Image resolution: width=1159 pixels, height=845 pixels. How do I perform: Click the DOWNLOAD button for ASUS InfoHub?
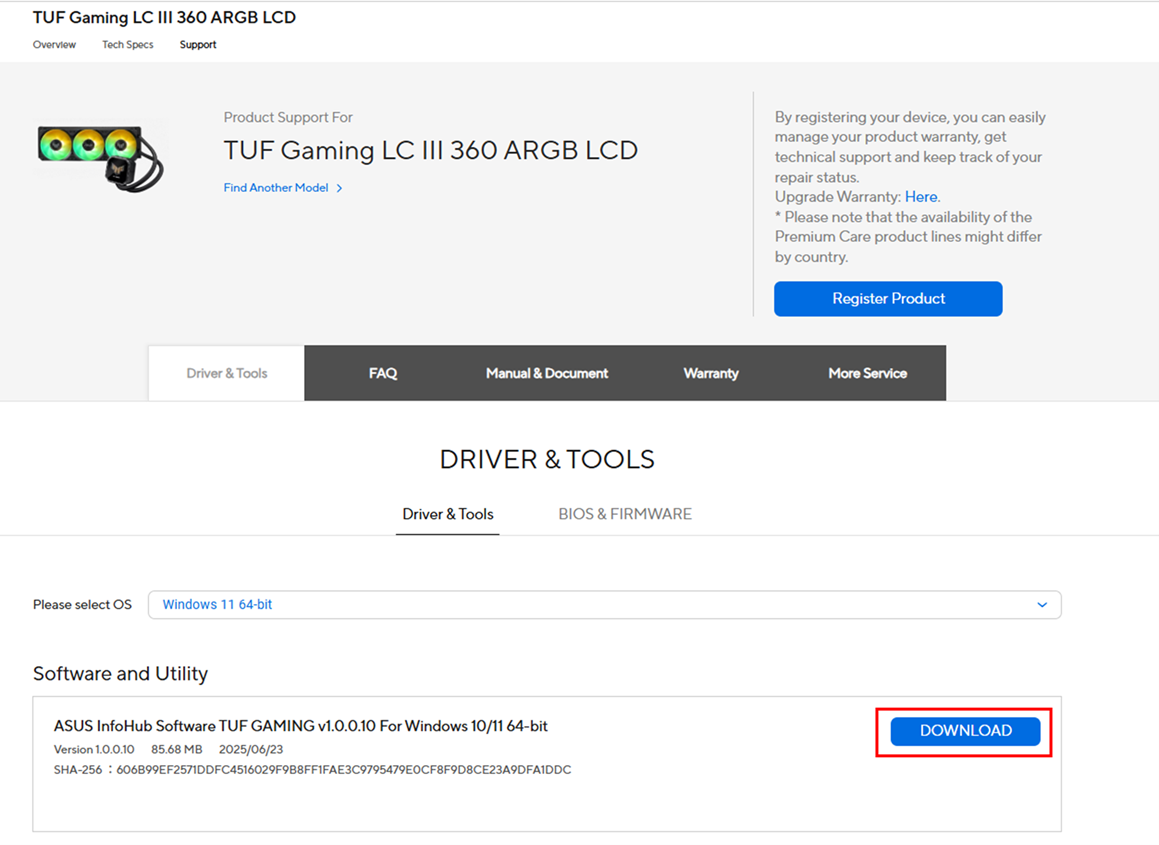click(x=965, y=731)
